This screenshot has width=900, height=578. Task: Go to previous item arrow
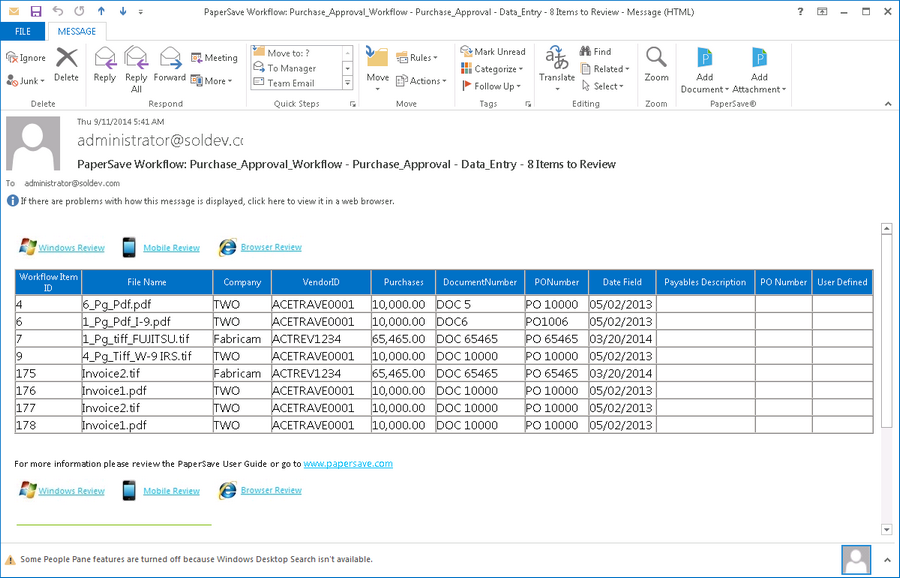(x=101, y=11)
